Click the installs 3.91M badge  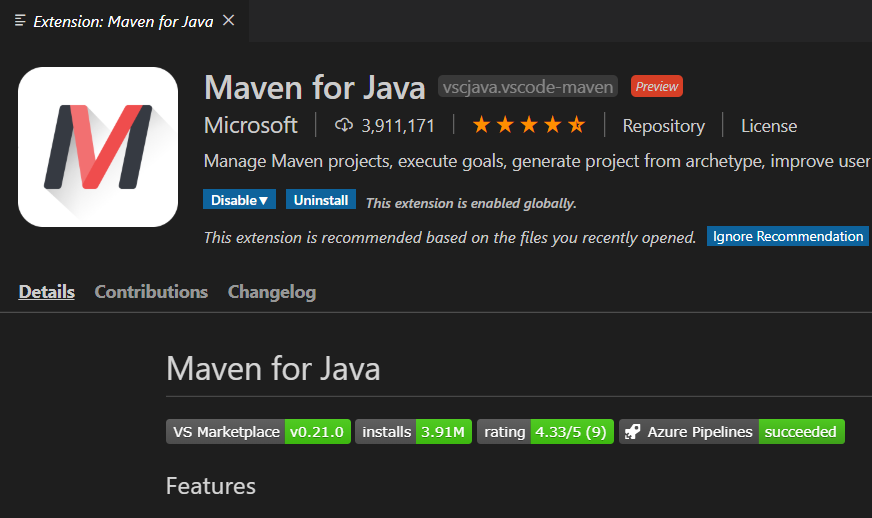pos(413,432)
